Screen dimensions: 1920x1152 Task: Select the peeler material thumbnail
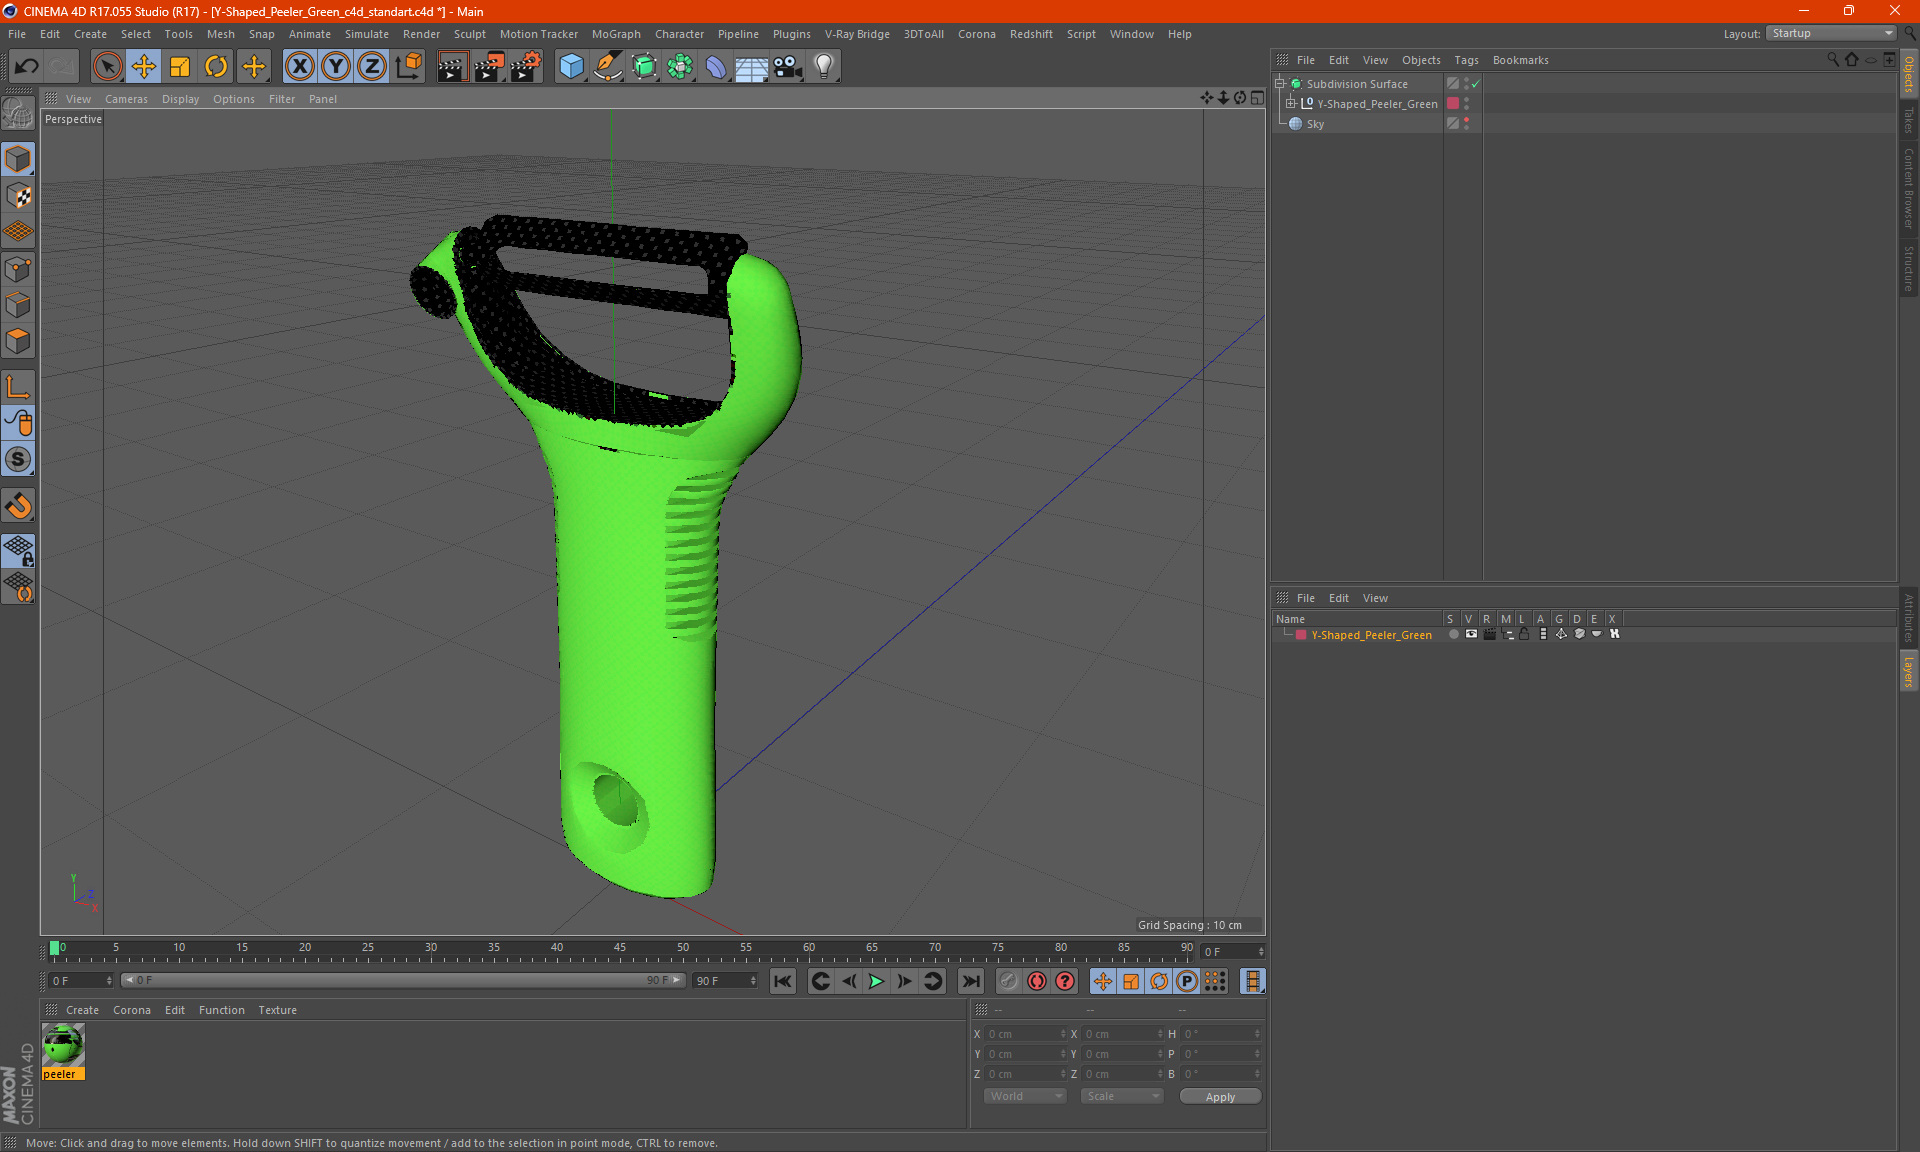click(63, 1045)
